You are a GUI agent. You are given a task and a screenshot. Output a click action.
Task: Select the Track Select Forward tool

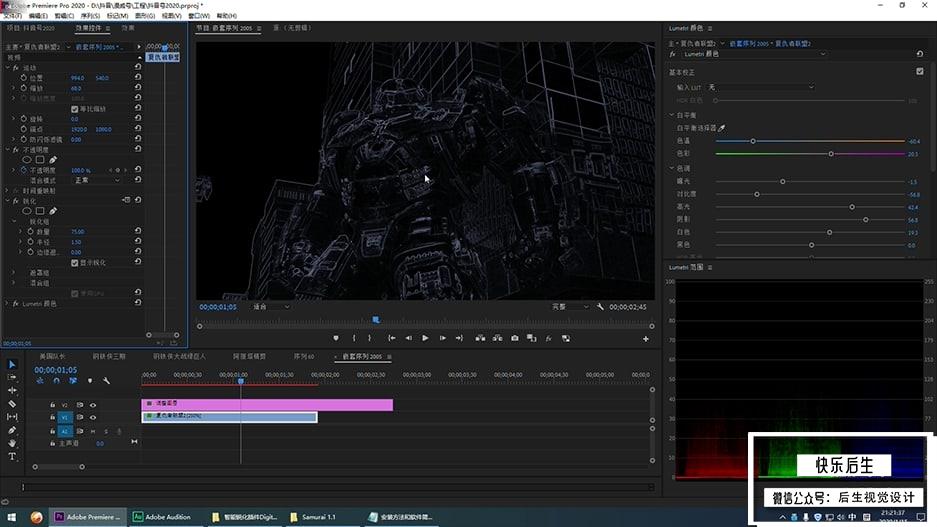click(x=12, y=378)
